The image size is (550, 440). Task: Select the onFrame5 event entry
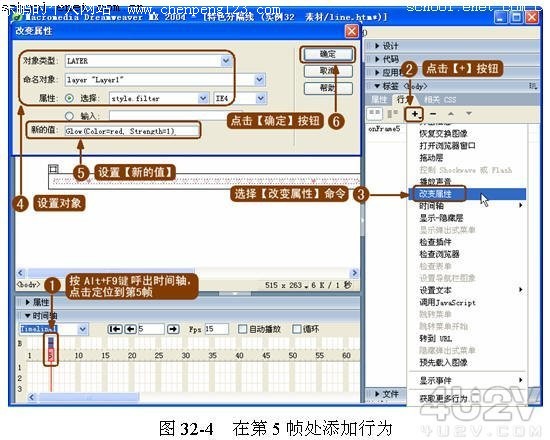pyautogui.click(x=384, y=129)
